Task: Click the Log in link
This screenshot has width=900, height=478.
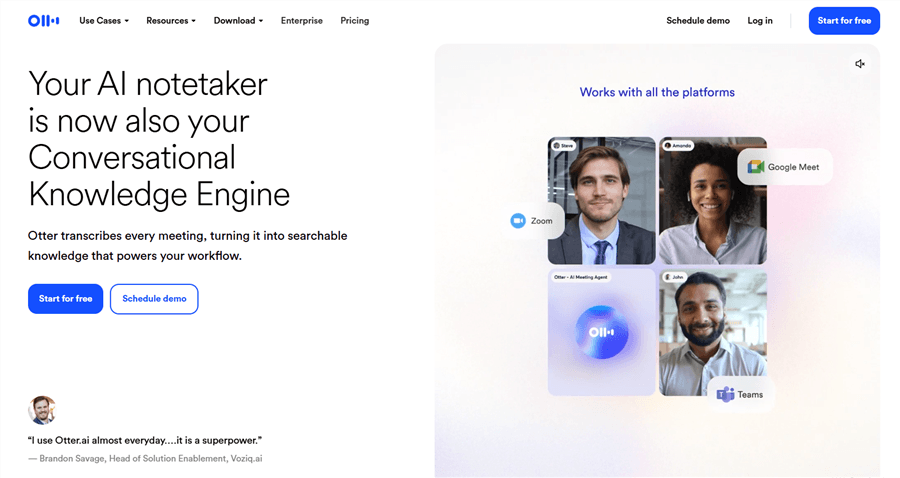Action: pos(760,21)
